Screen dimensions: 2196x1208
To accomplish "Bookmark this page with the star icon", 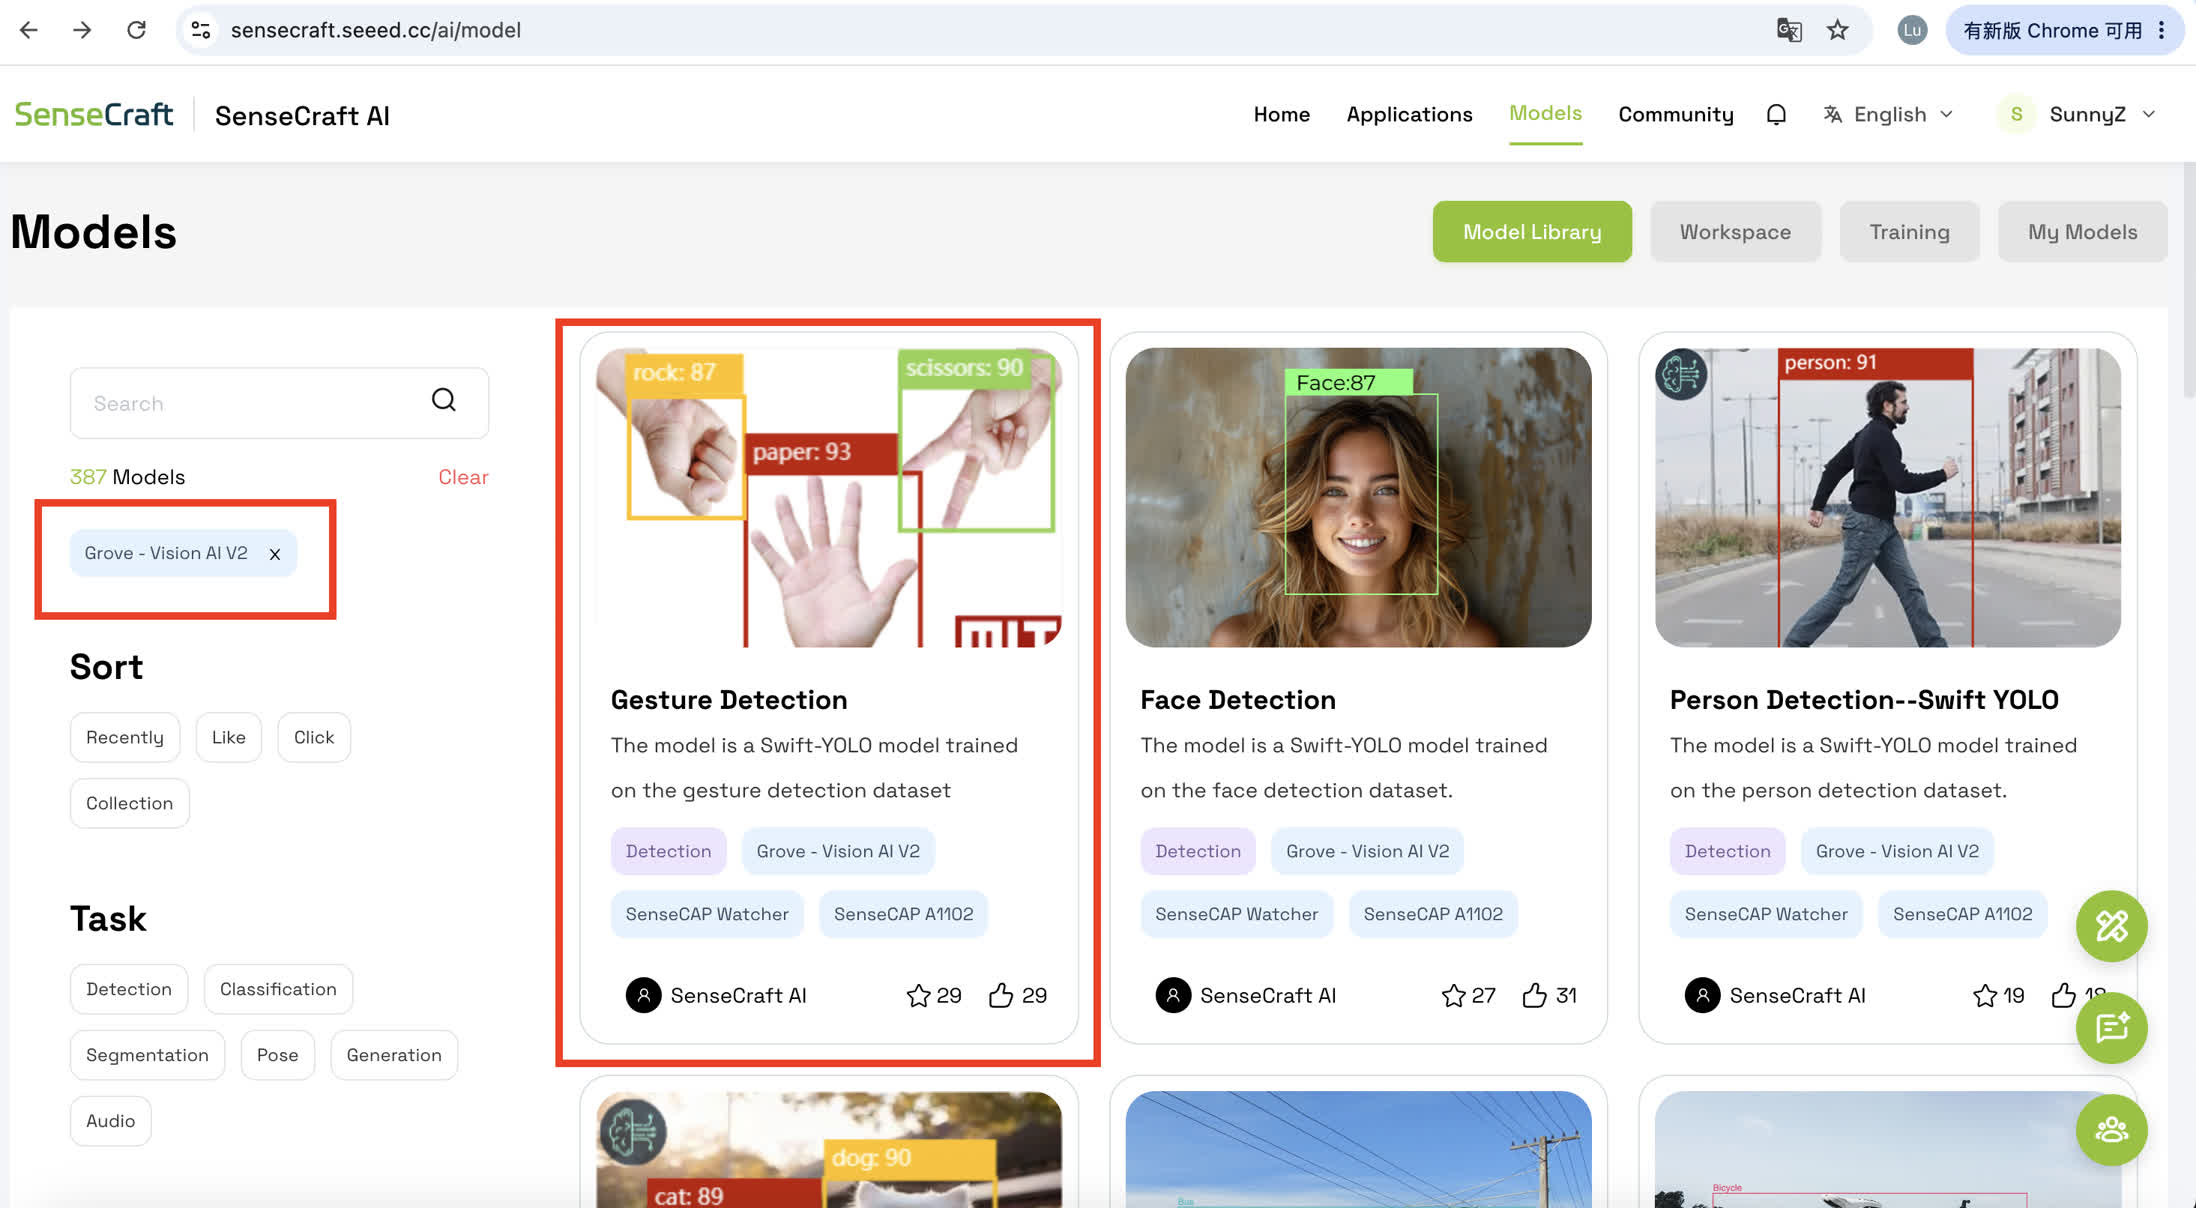I will (x=1838, y=30).
